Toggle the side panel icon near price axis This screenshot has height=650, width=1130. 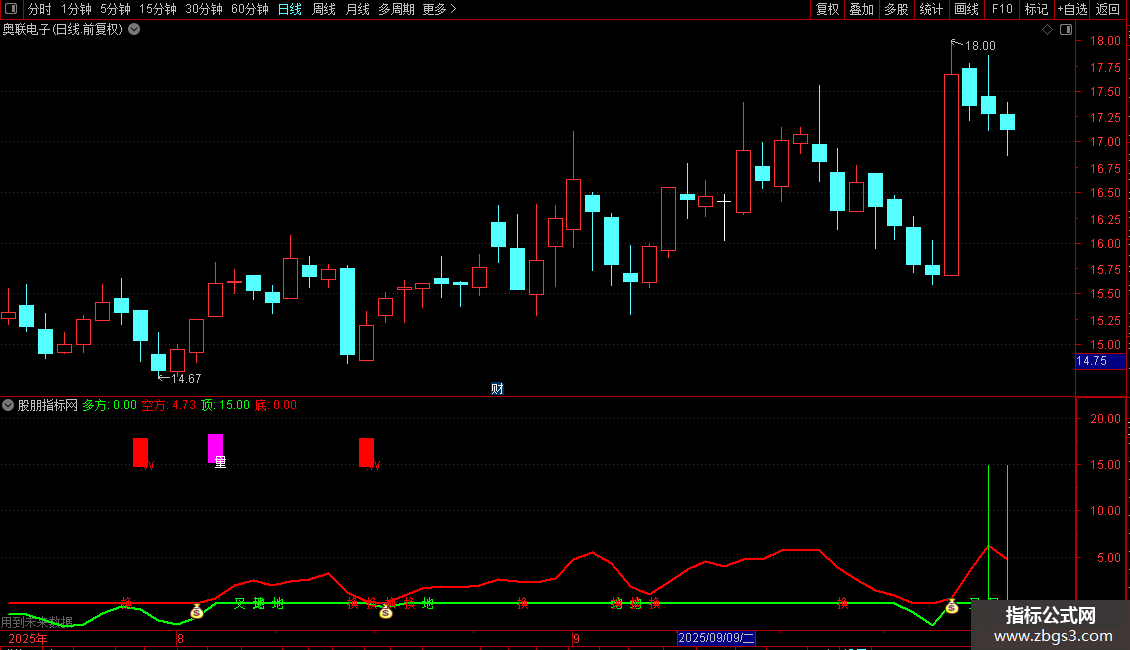pyautogui.click(x=1066, y=30)
